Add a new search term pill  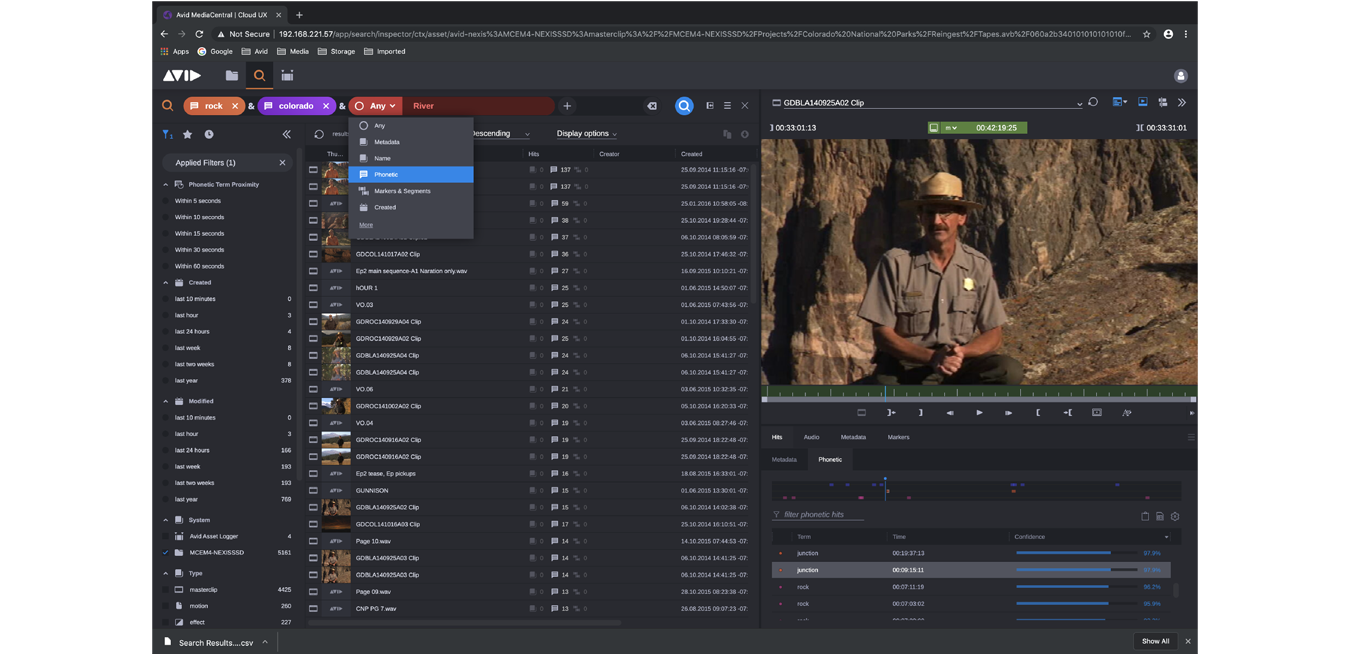tap(567, 106)
